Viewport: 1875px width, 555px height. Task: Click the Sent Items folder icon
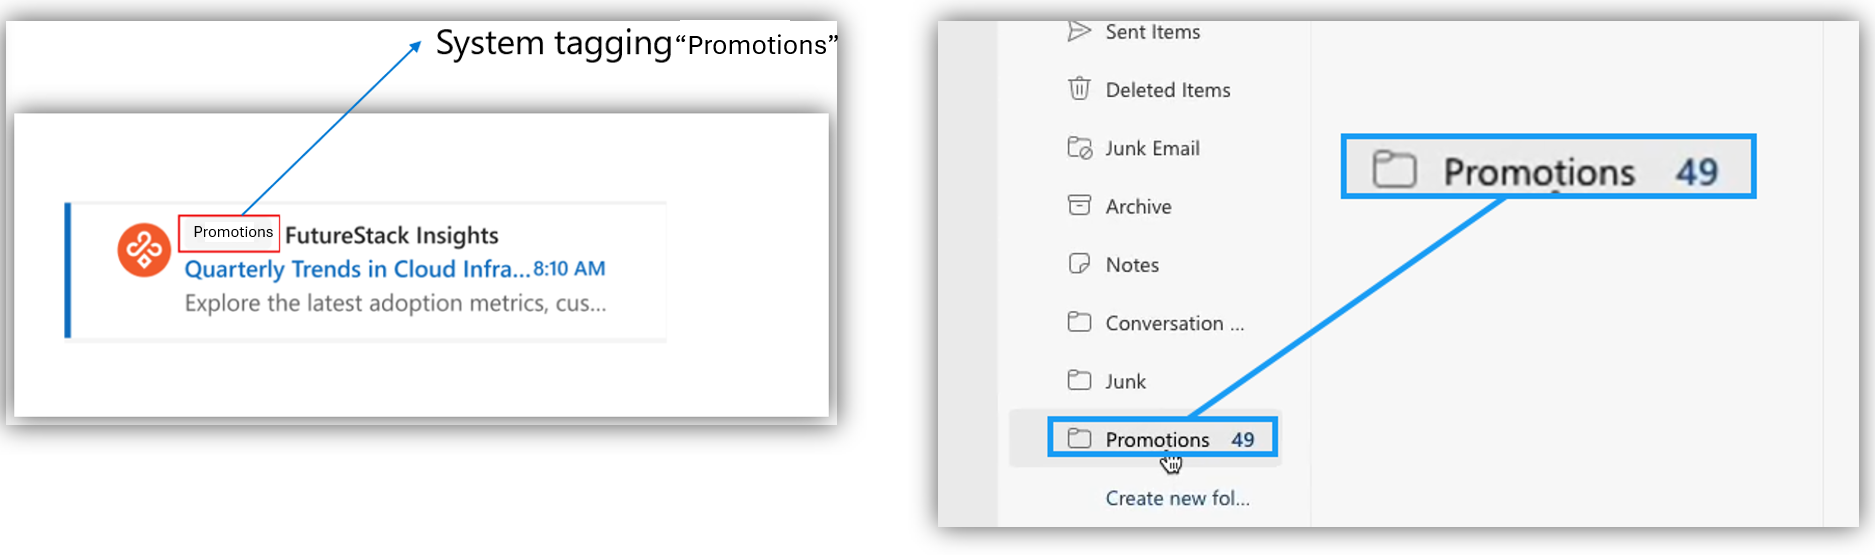1079,31
